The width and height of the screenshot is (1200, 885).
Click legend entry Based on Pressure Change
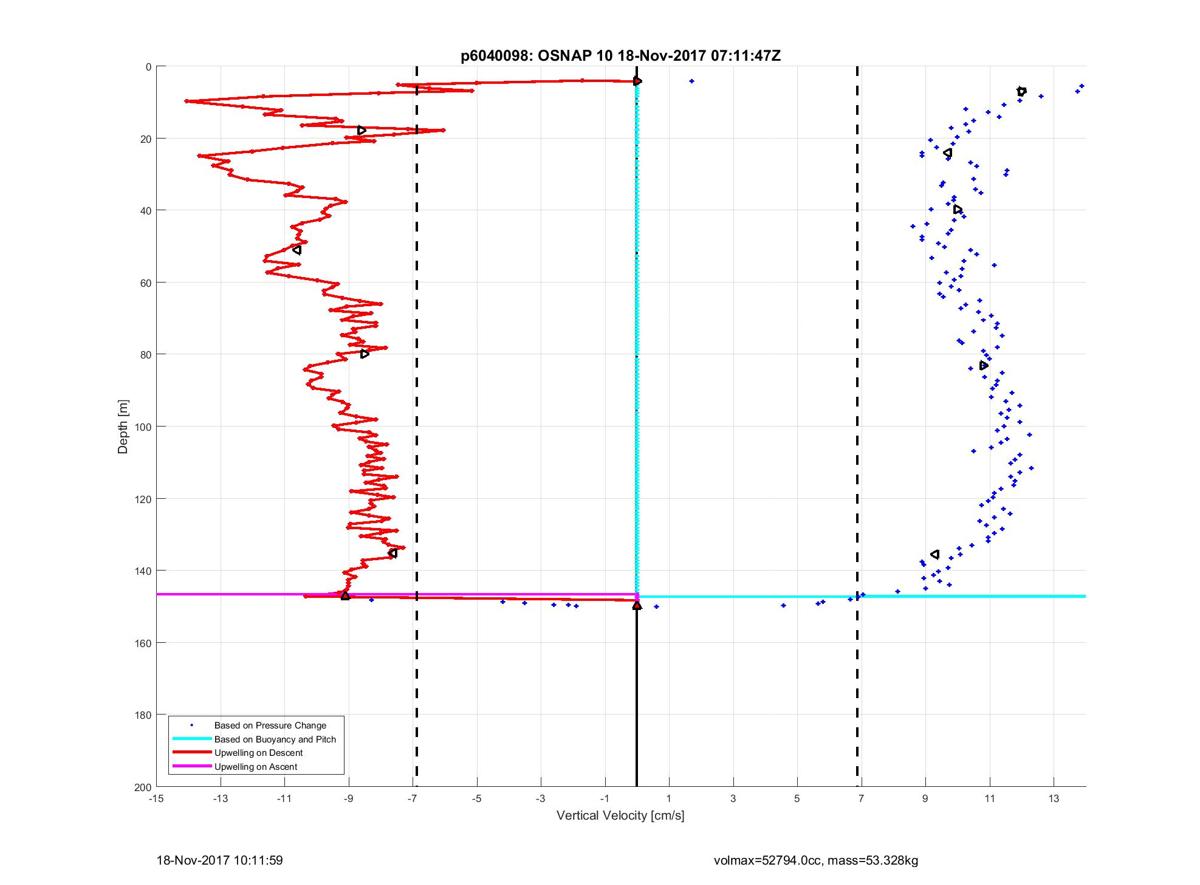270,725
